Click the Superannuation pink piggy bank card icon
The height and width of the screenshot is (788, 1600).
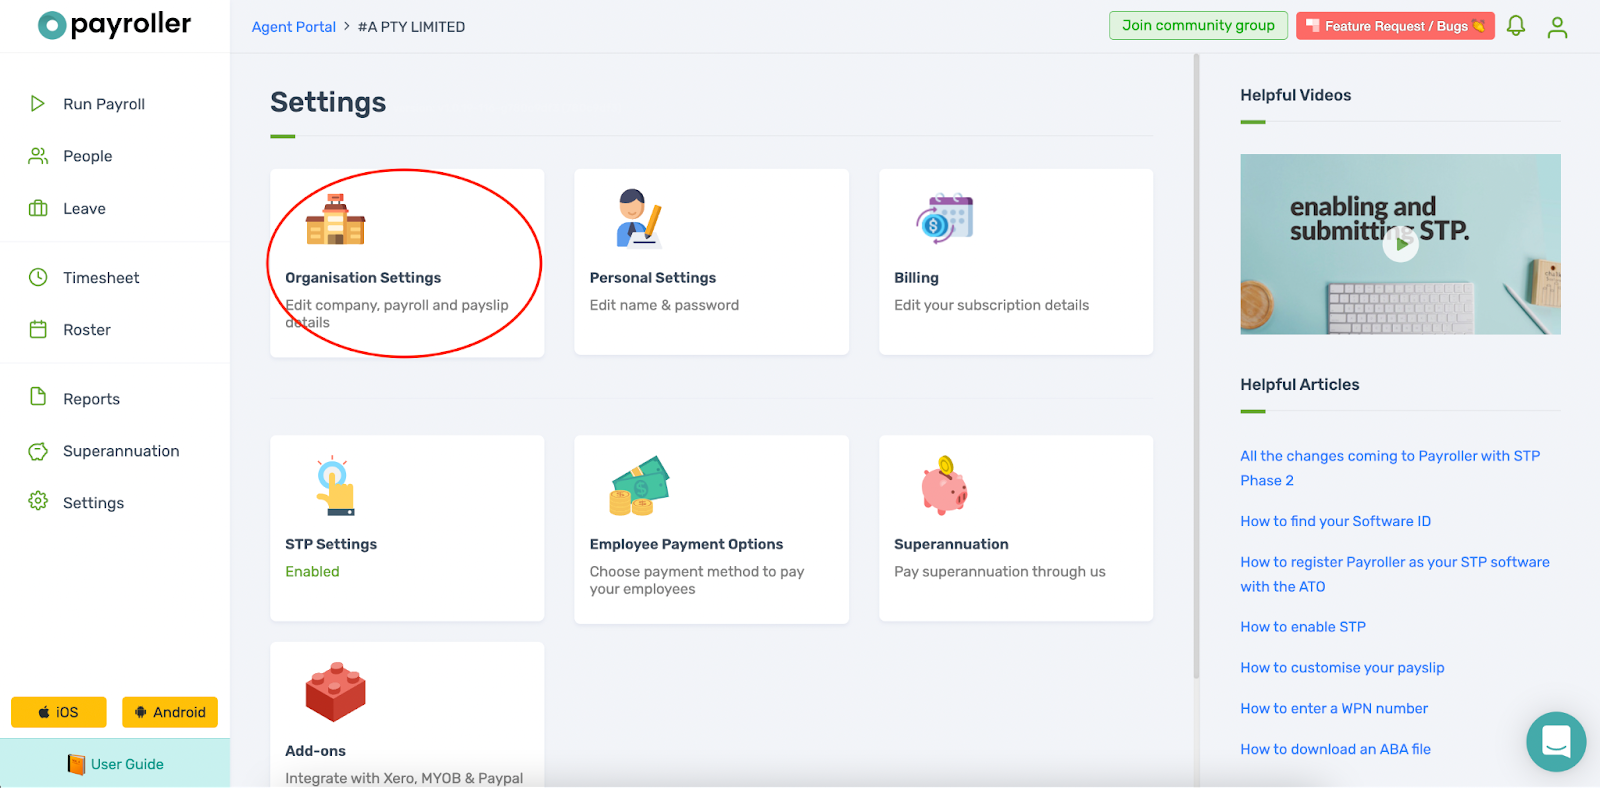(944, 486)
